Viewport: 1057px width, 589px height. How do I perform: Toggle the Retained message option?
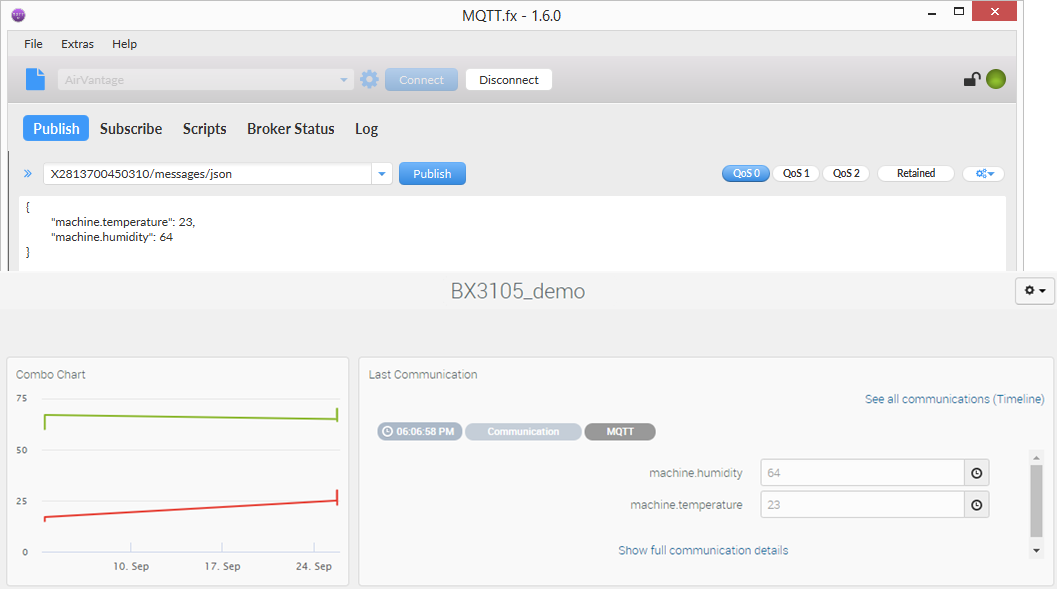click(915, 173)
